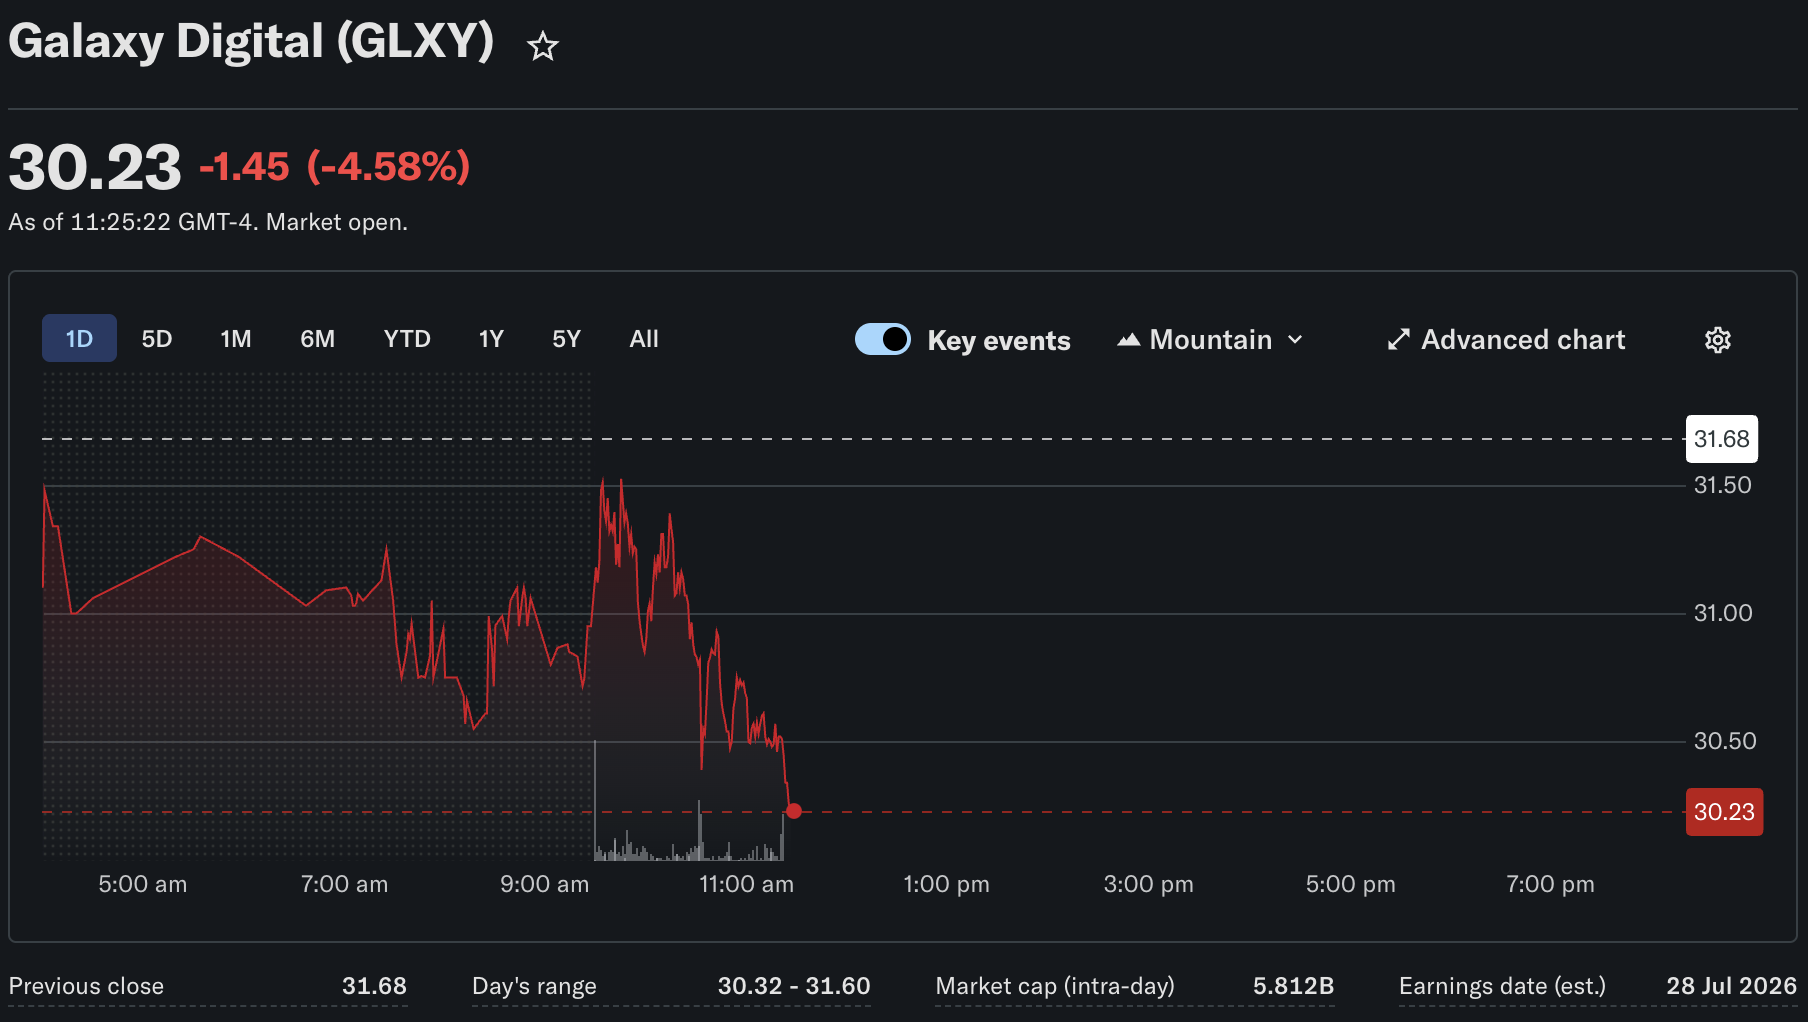Select the 6M time range tab
Screen dimensions: 1808x1022
tap(318, 339)
